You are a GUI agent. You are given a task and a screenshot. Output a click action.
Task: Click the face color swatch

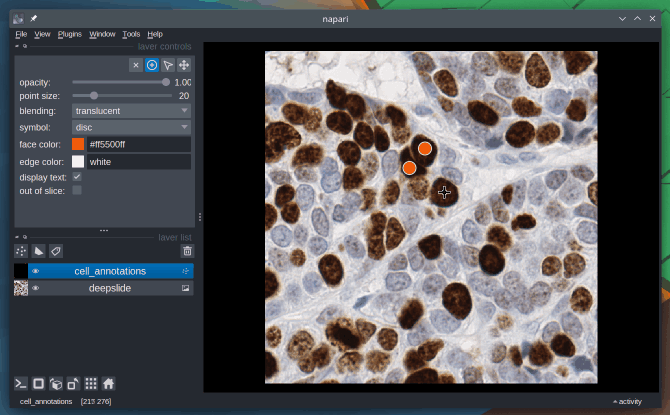78,144
